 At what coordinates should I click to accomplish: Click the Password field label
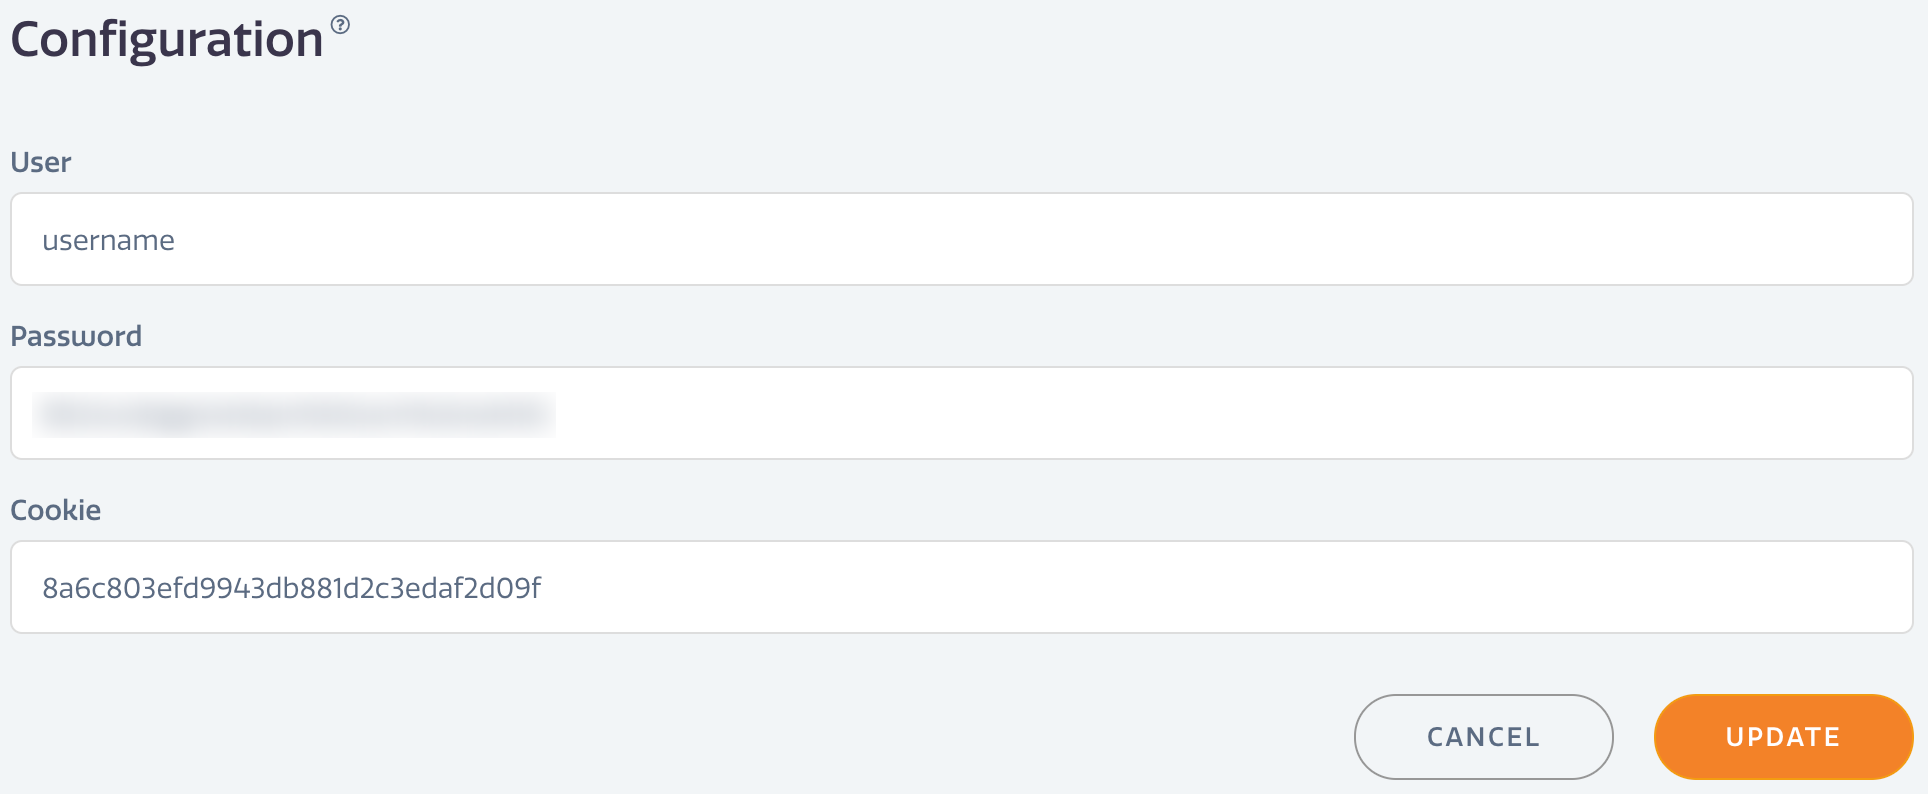click(76, 336)
